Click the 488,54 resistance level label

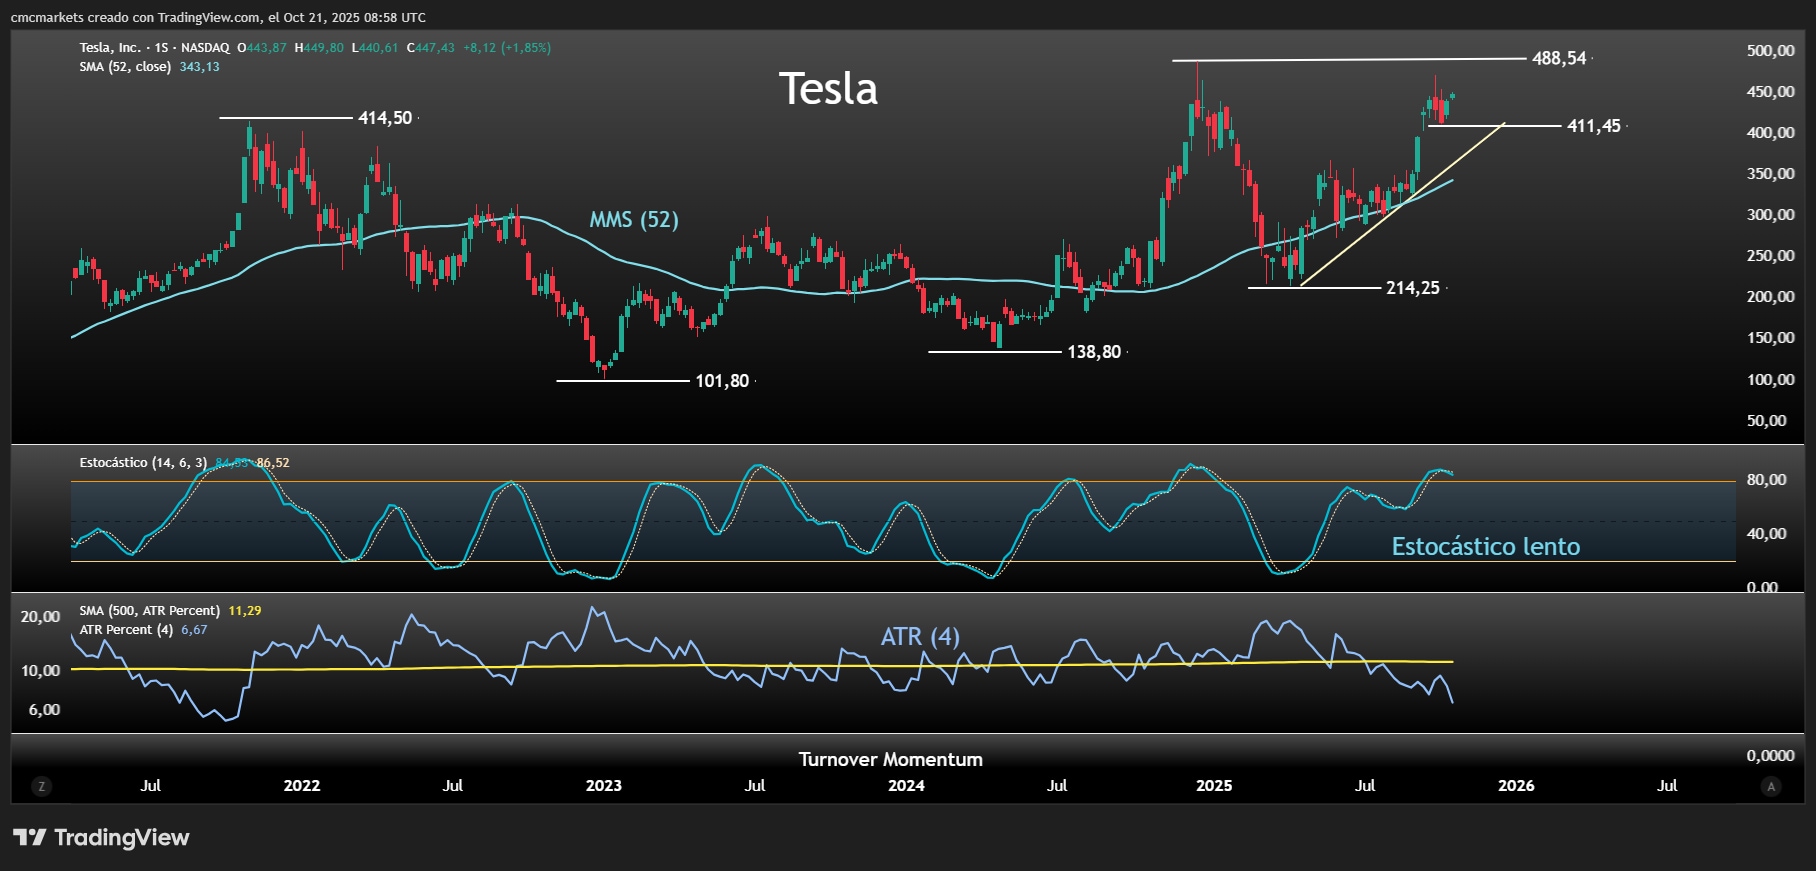[1559, 59]
